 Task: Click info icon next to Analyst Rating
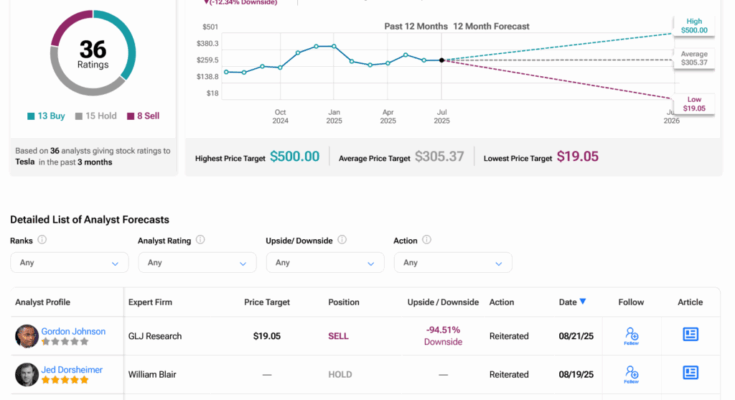click(x=200, y=240)
